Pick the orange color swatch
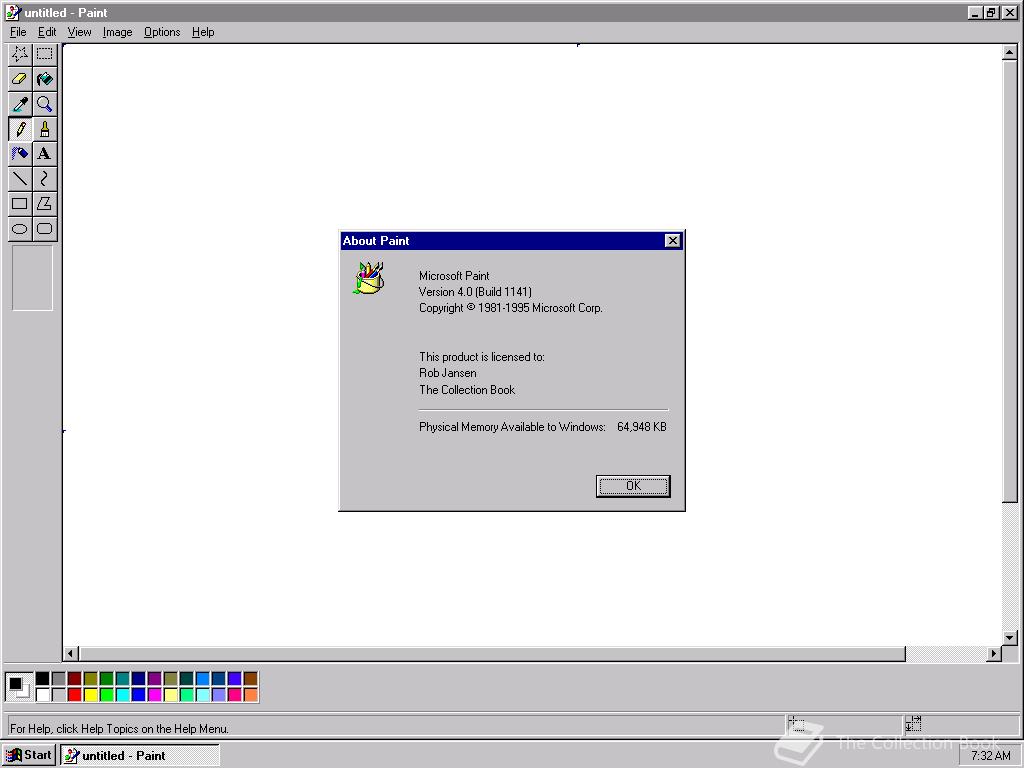This screenshot has width=1024, height=768. coord(250,694)
